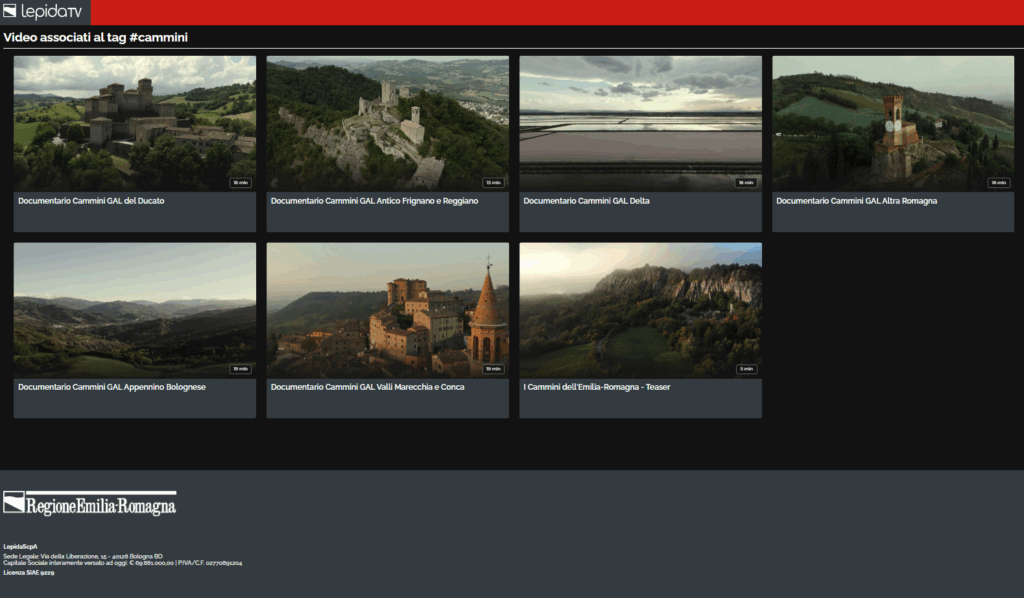1024x598 pixels.
Task: Open the Cammini Teaser cliff thumbnail
Action: [x=640, y=309]
